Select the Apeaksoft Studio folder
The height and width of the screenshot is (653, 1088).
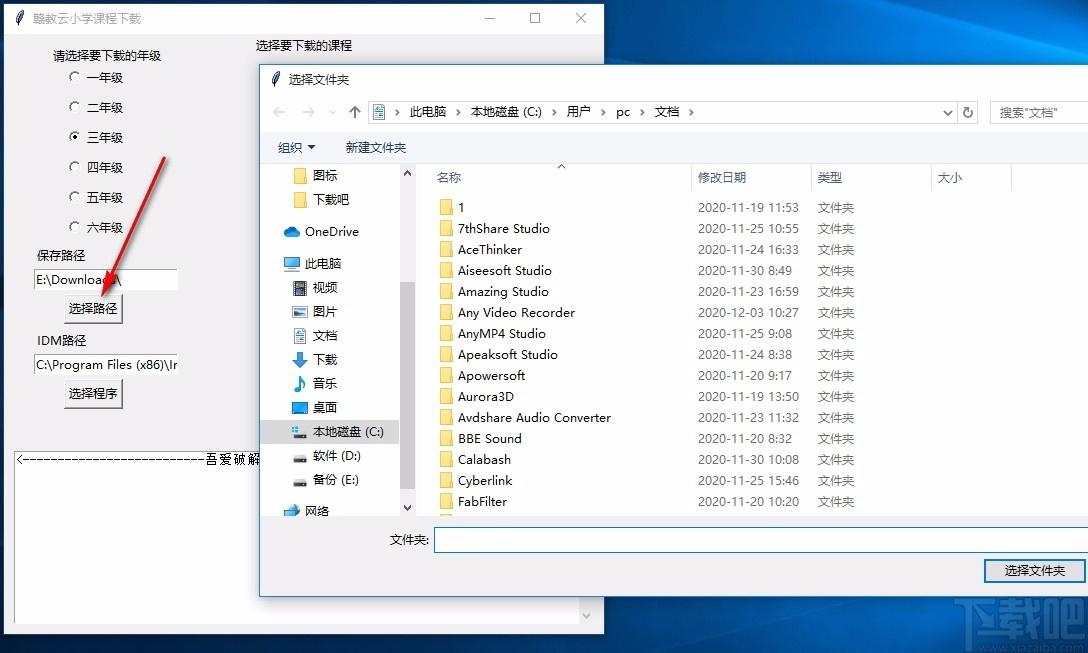click(x=507, y=355)
